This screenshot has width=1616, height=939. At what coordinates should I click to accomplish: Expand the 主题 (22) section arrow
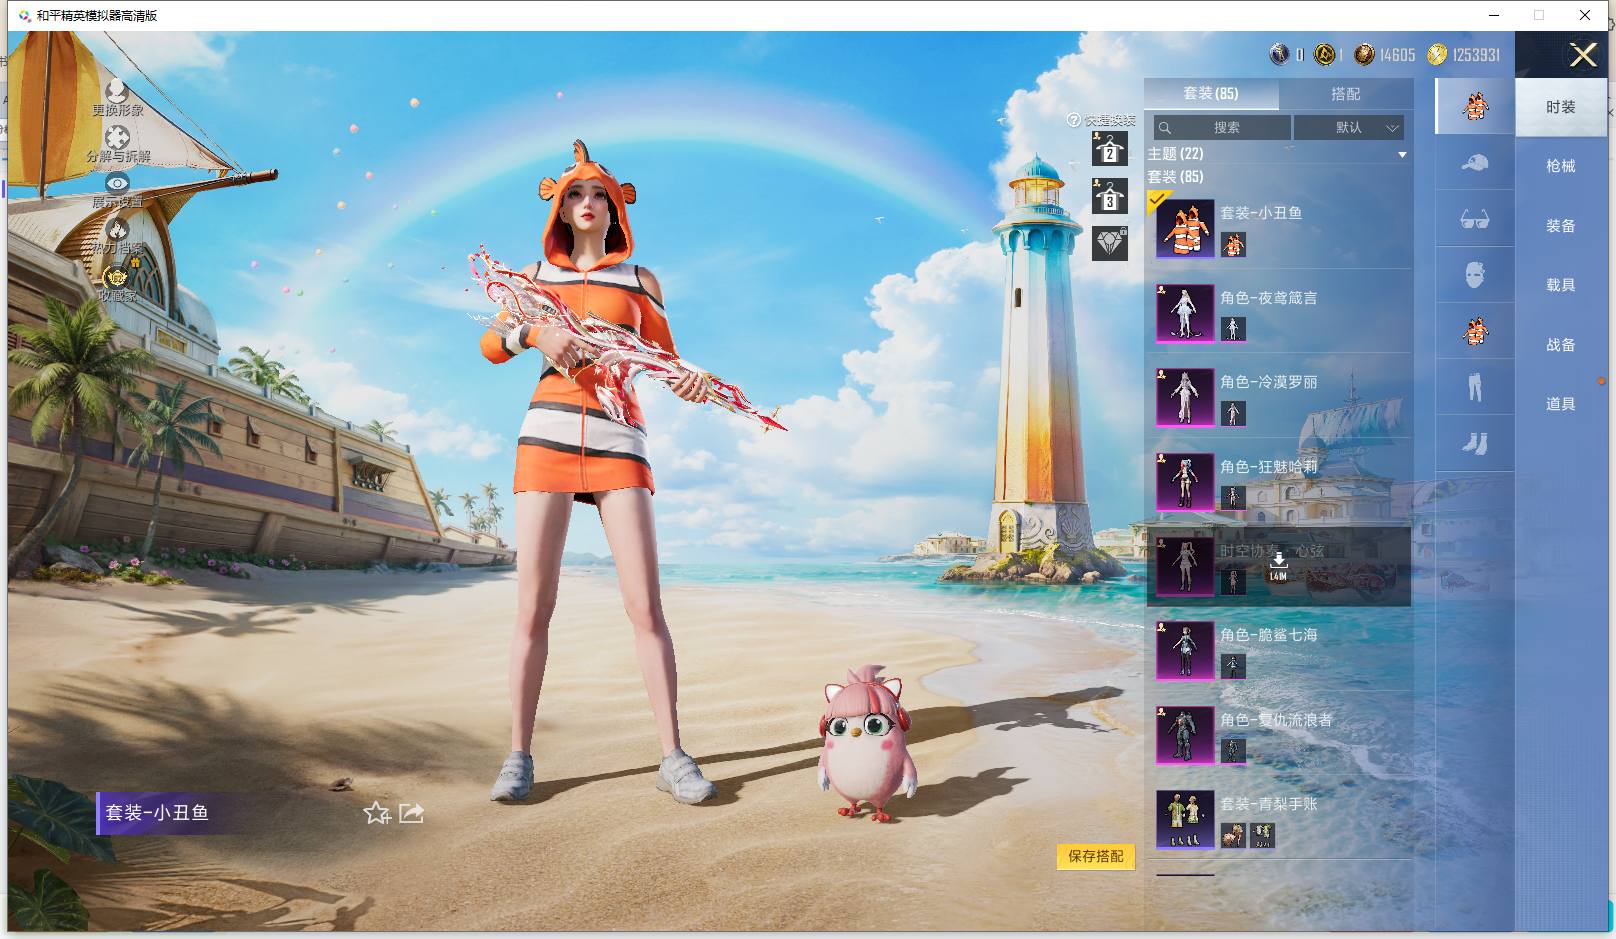click(x=1402, y=154)
